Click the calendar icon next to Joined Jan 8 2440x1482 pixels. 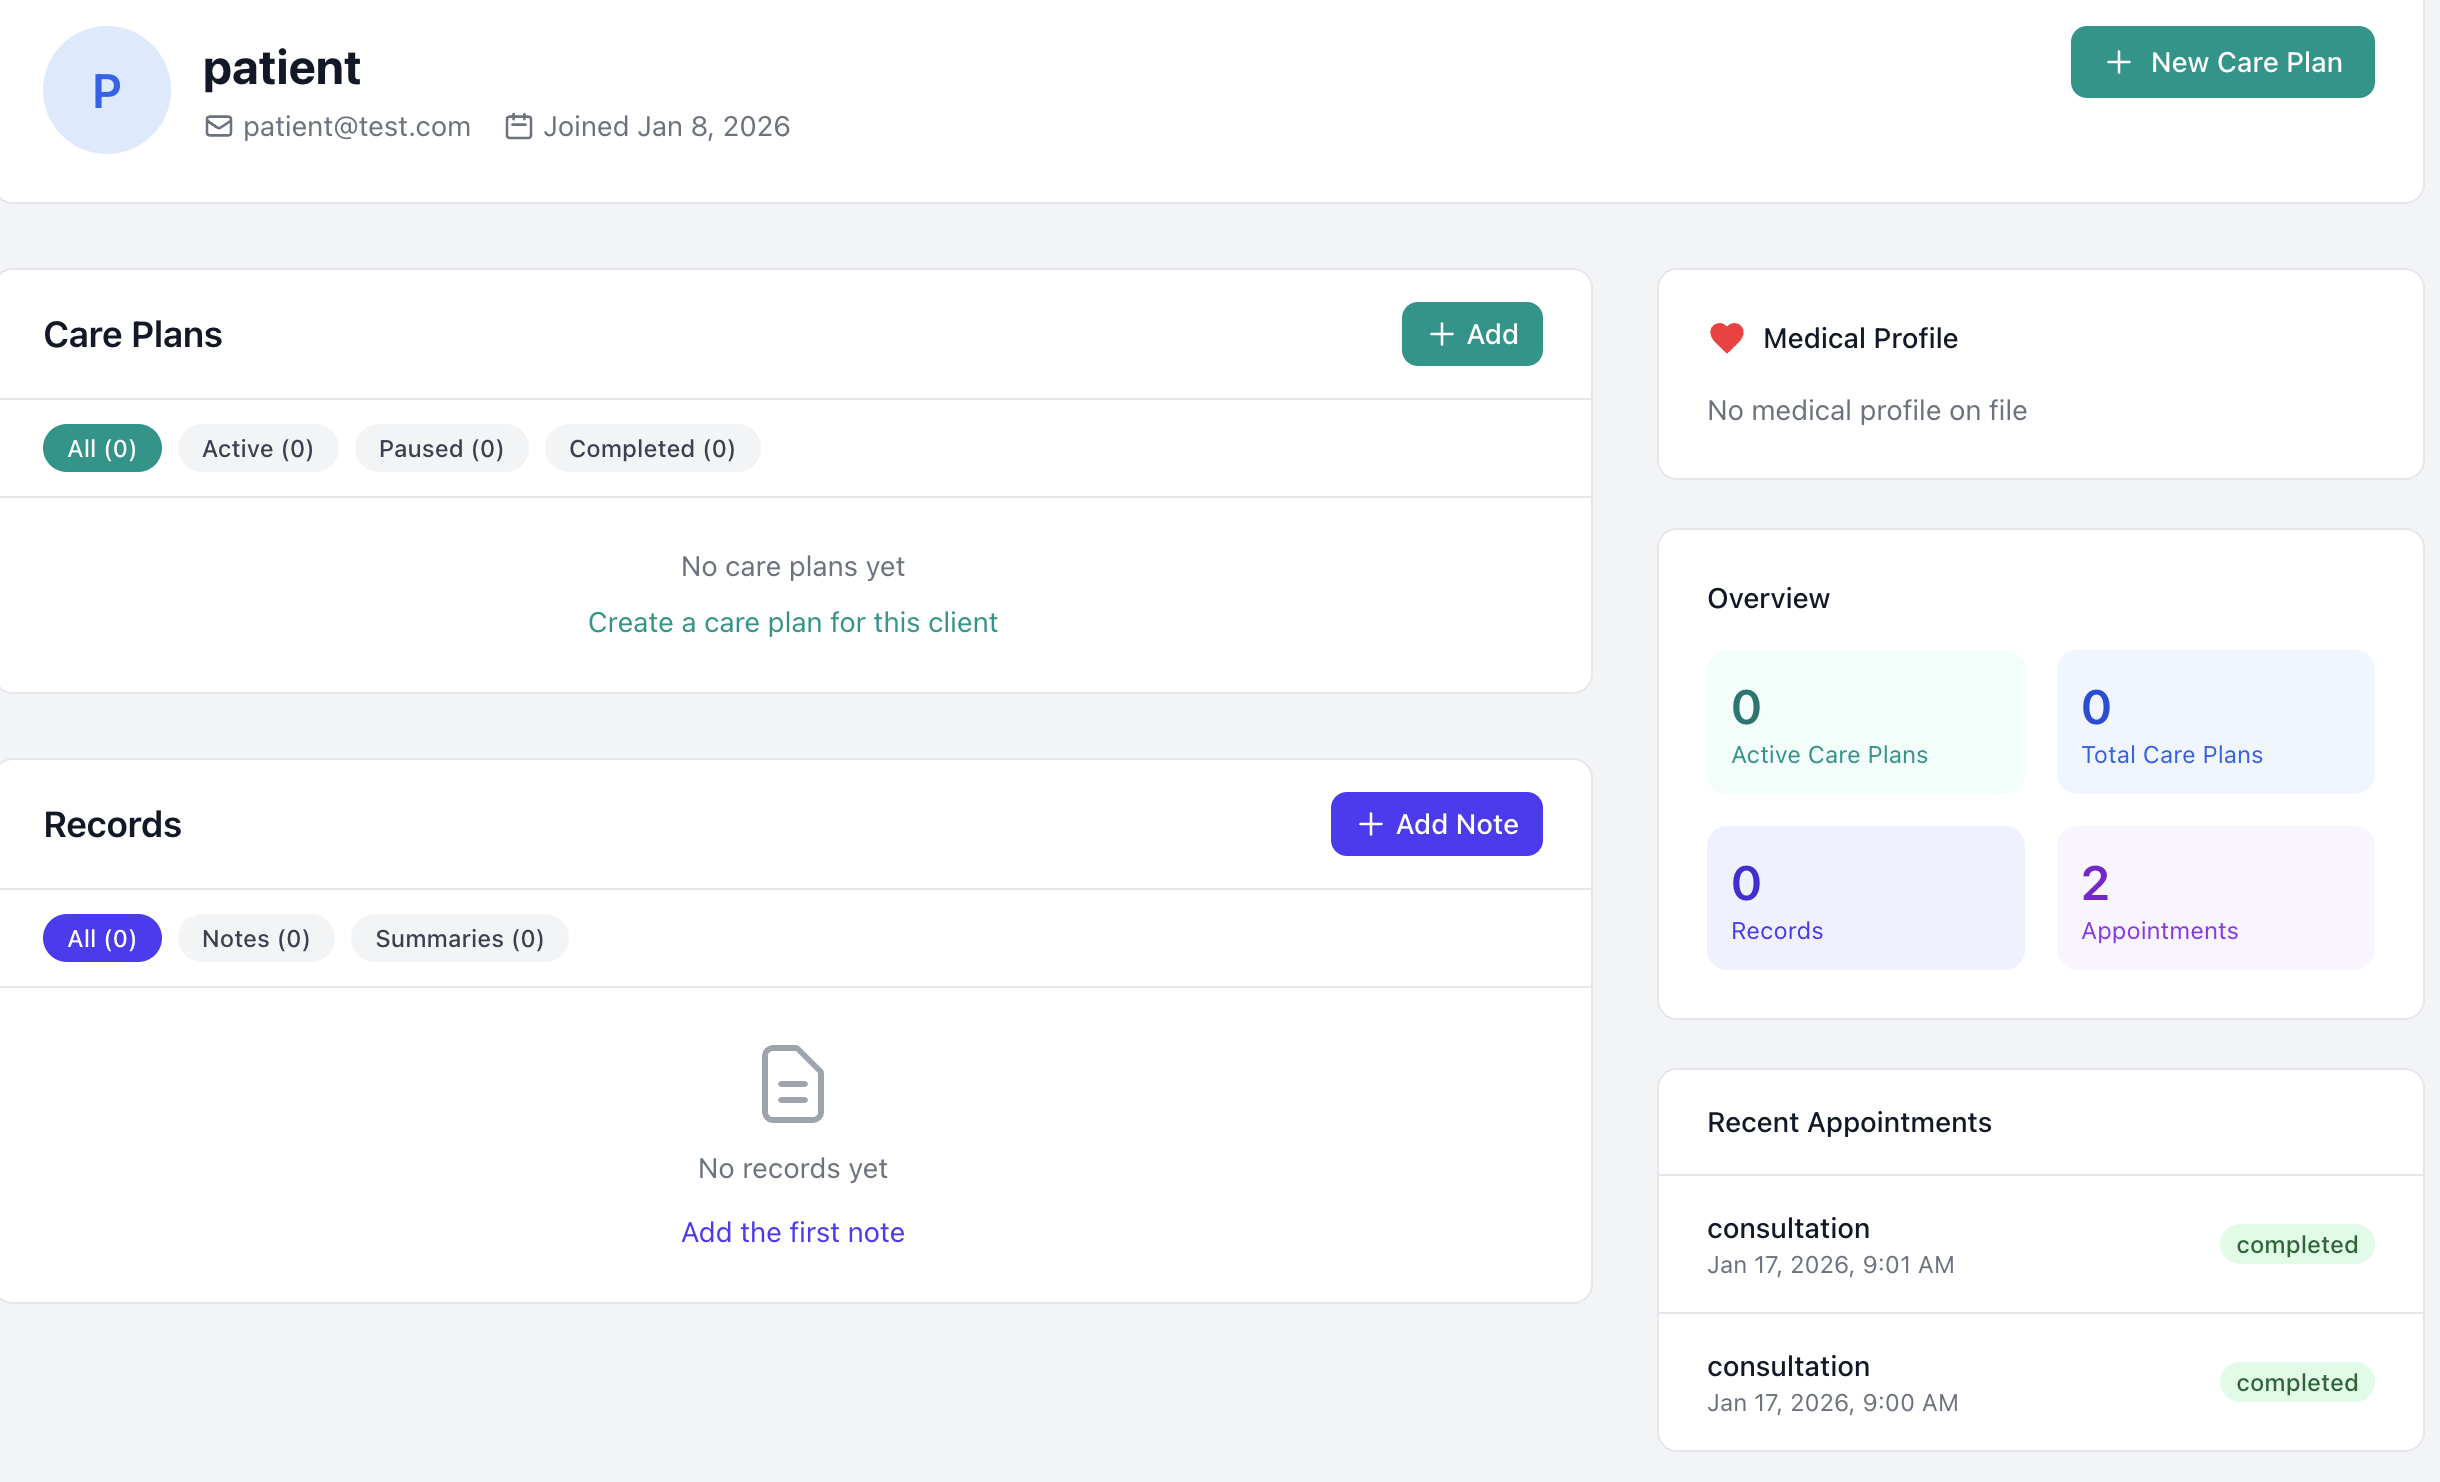519,126
